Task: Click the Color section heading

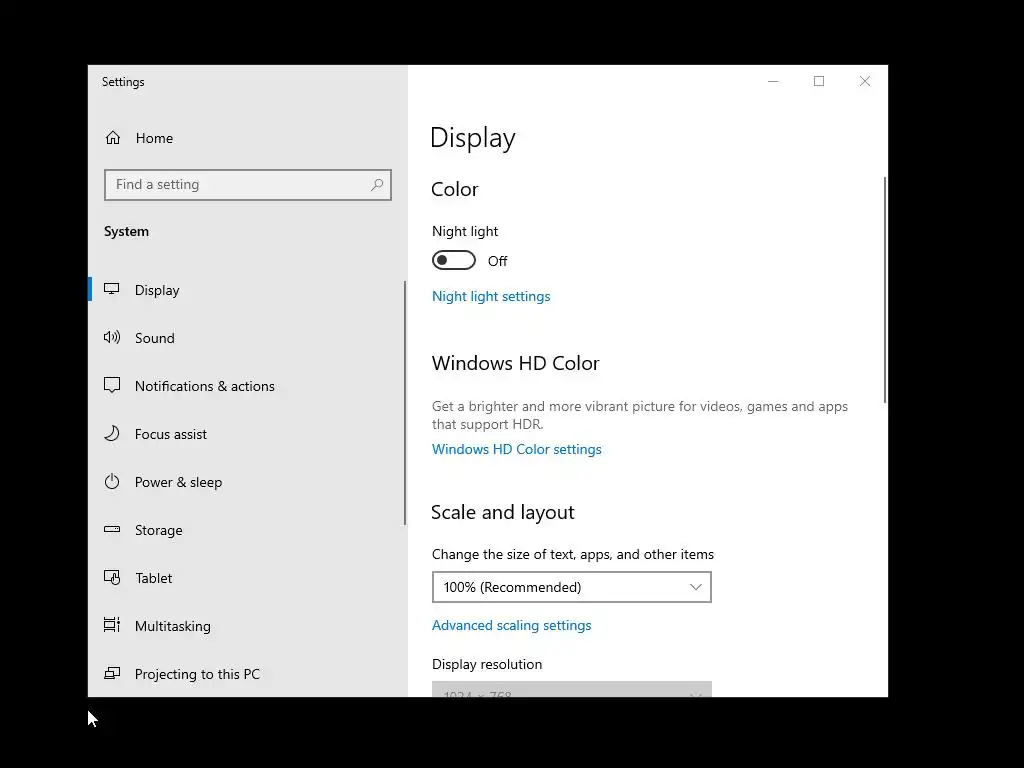Action: click(x=455, y=189)
